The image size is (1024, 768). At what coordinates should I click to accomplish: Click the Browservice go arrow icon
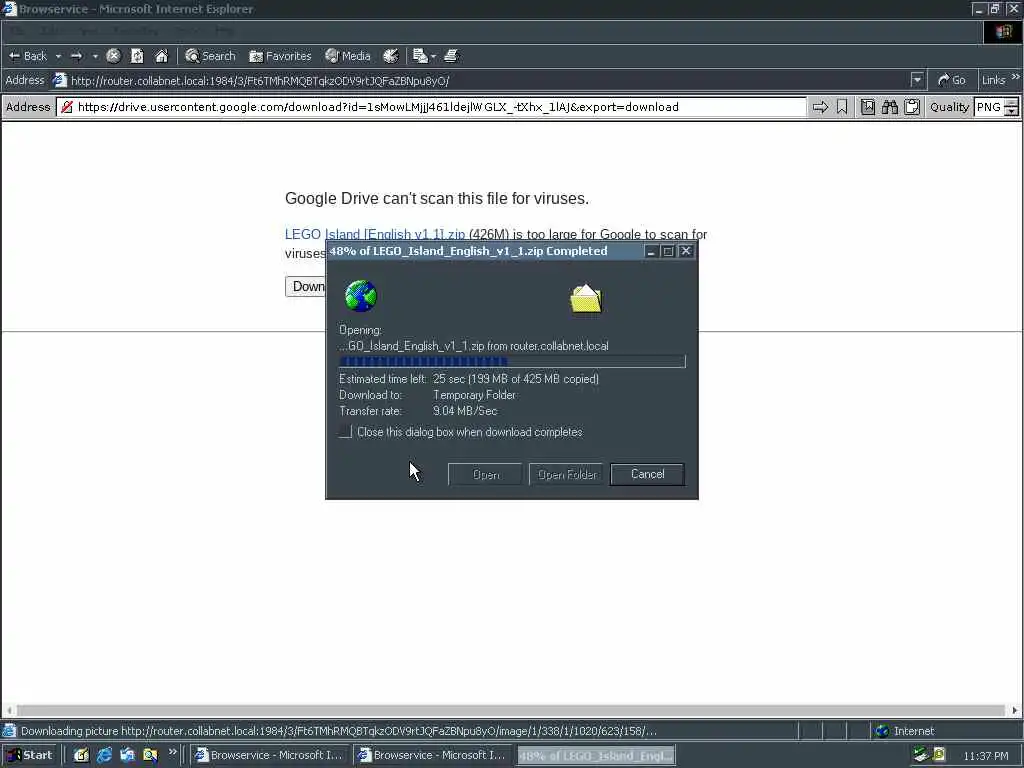tap(820, 107)
